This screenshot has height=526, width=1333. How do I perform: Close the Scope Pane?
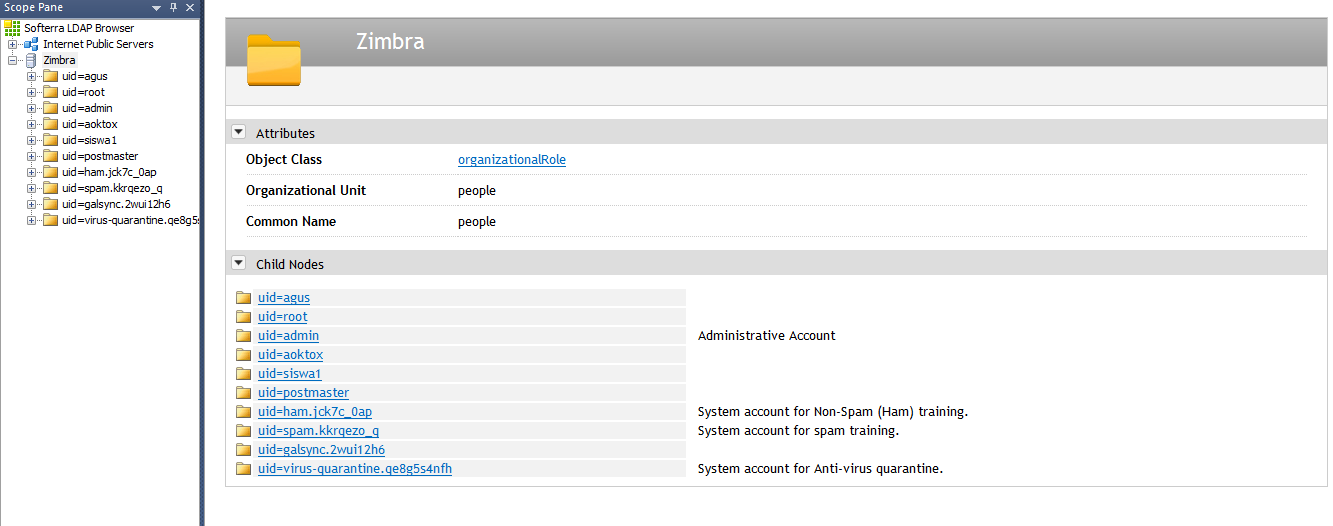pos(190,7)
